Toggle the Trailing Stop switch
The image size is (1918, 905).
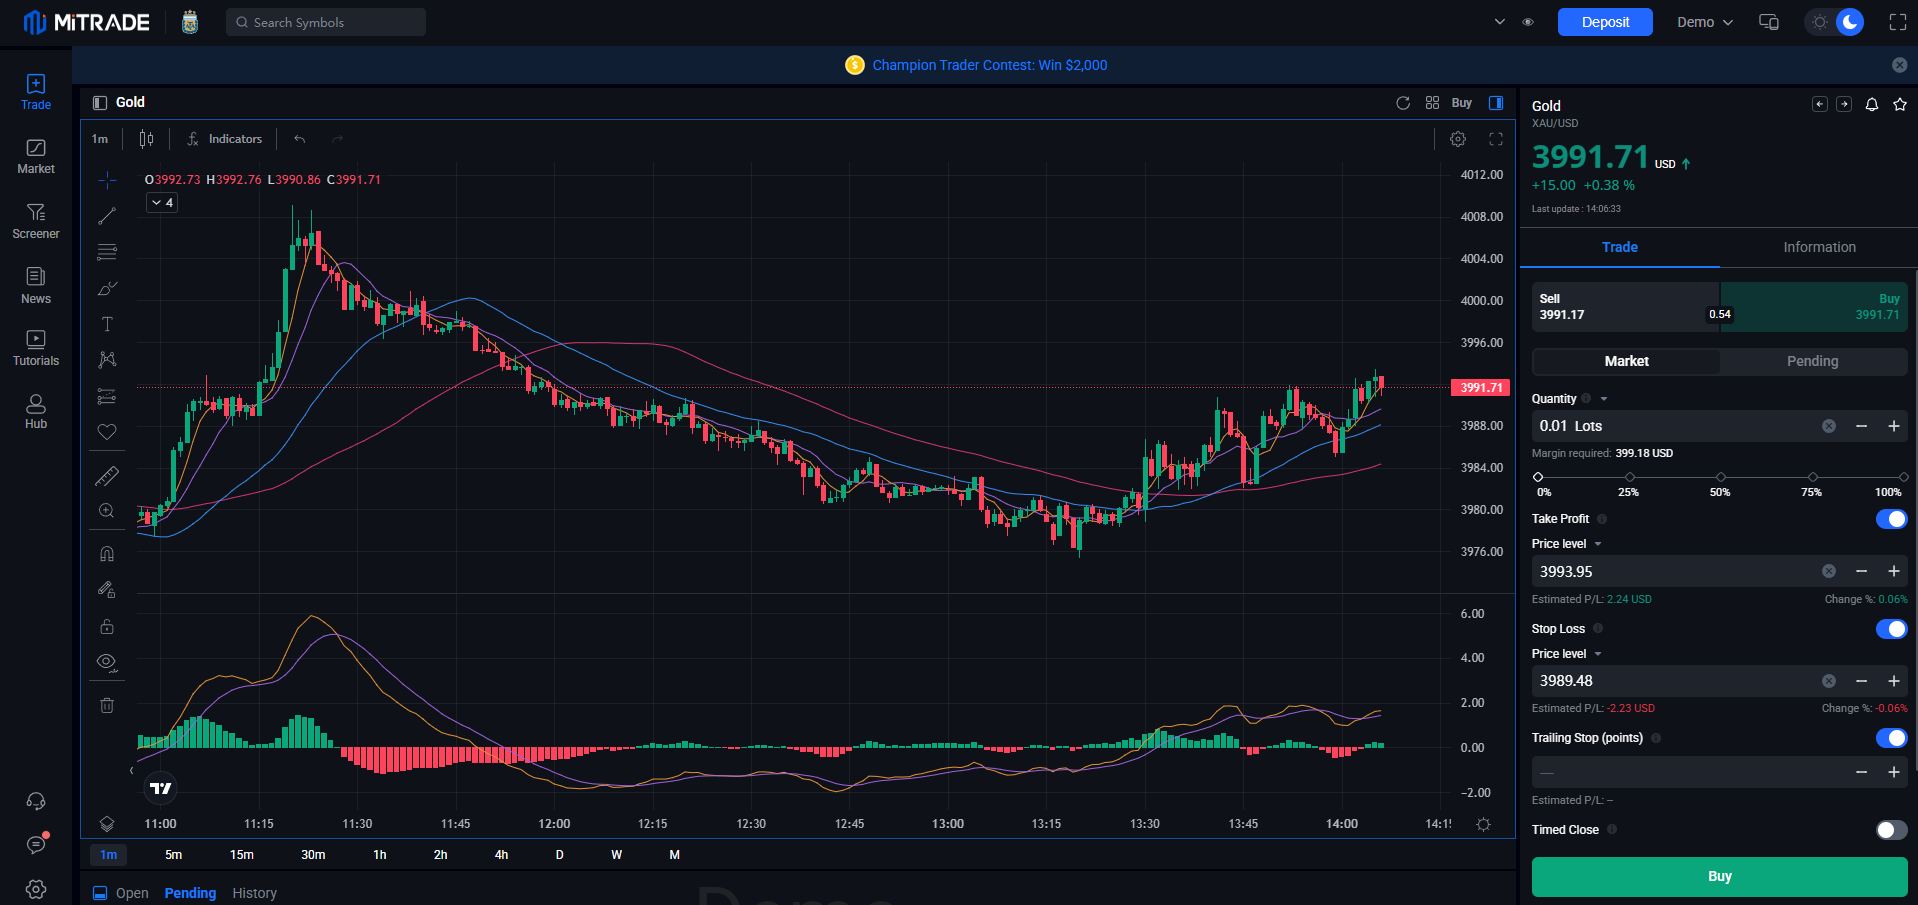click(1891, 738)
